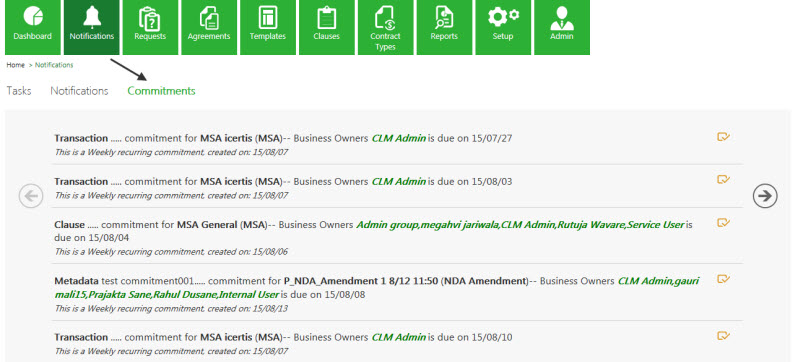The height and width of the screenshot is (362, 800).
Task: Switch to the Notifications sub-tab
Action: pyautogui.click(x=79, y=91)
